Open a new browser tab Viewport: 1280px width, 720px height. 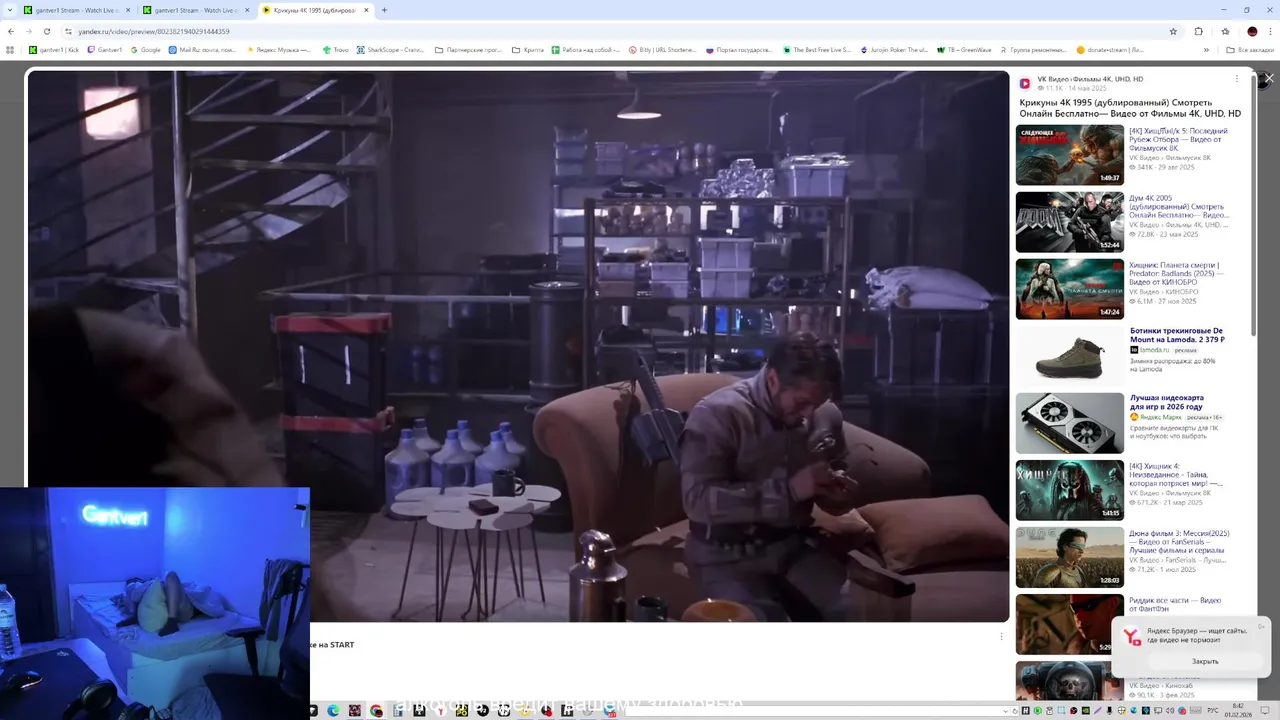tap(384, 10)
